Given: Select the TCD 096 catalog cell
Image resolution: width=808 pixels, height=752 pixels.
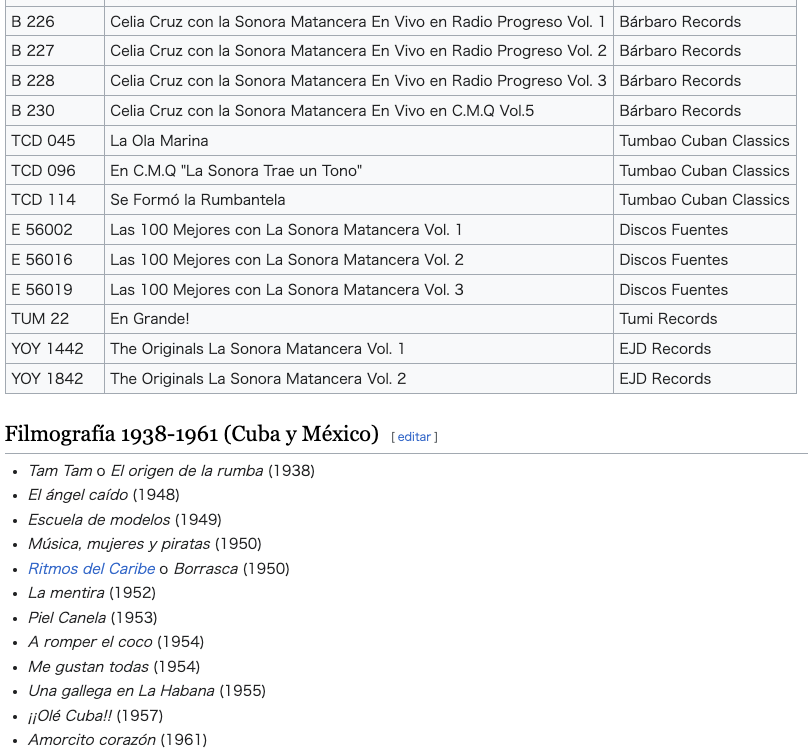Looking at the screenshot, I should 55,170.
